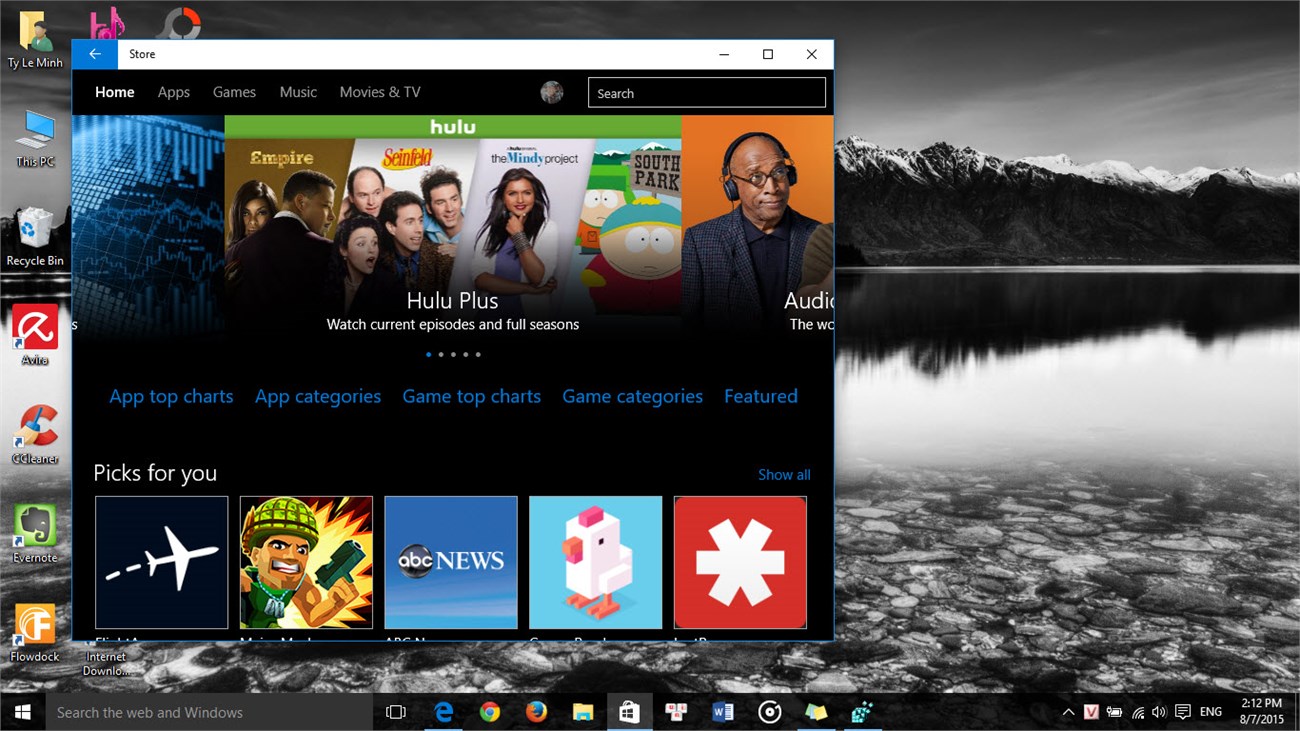The width and height of the screenshot is (1300, 731).
Task: Open the account profile picture in Store
Action: point(552,92)
